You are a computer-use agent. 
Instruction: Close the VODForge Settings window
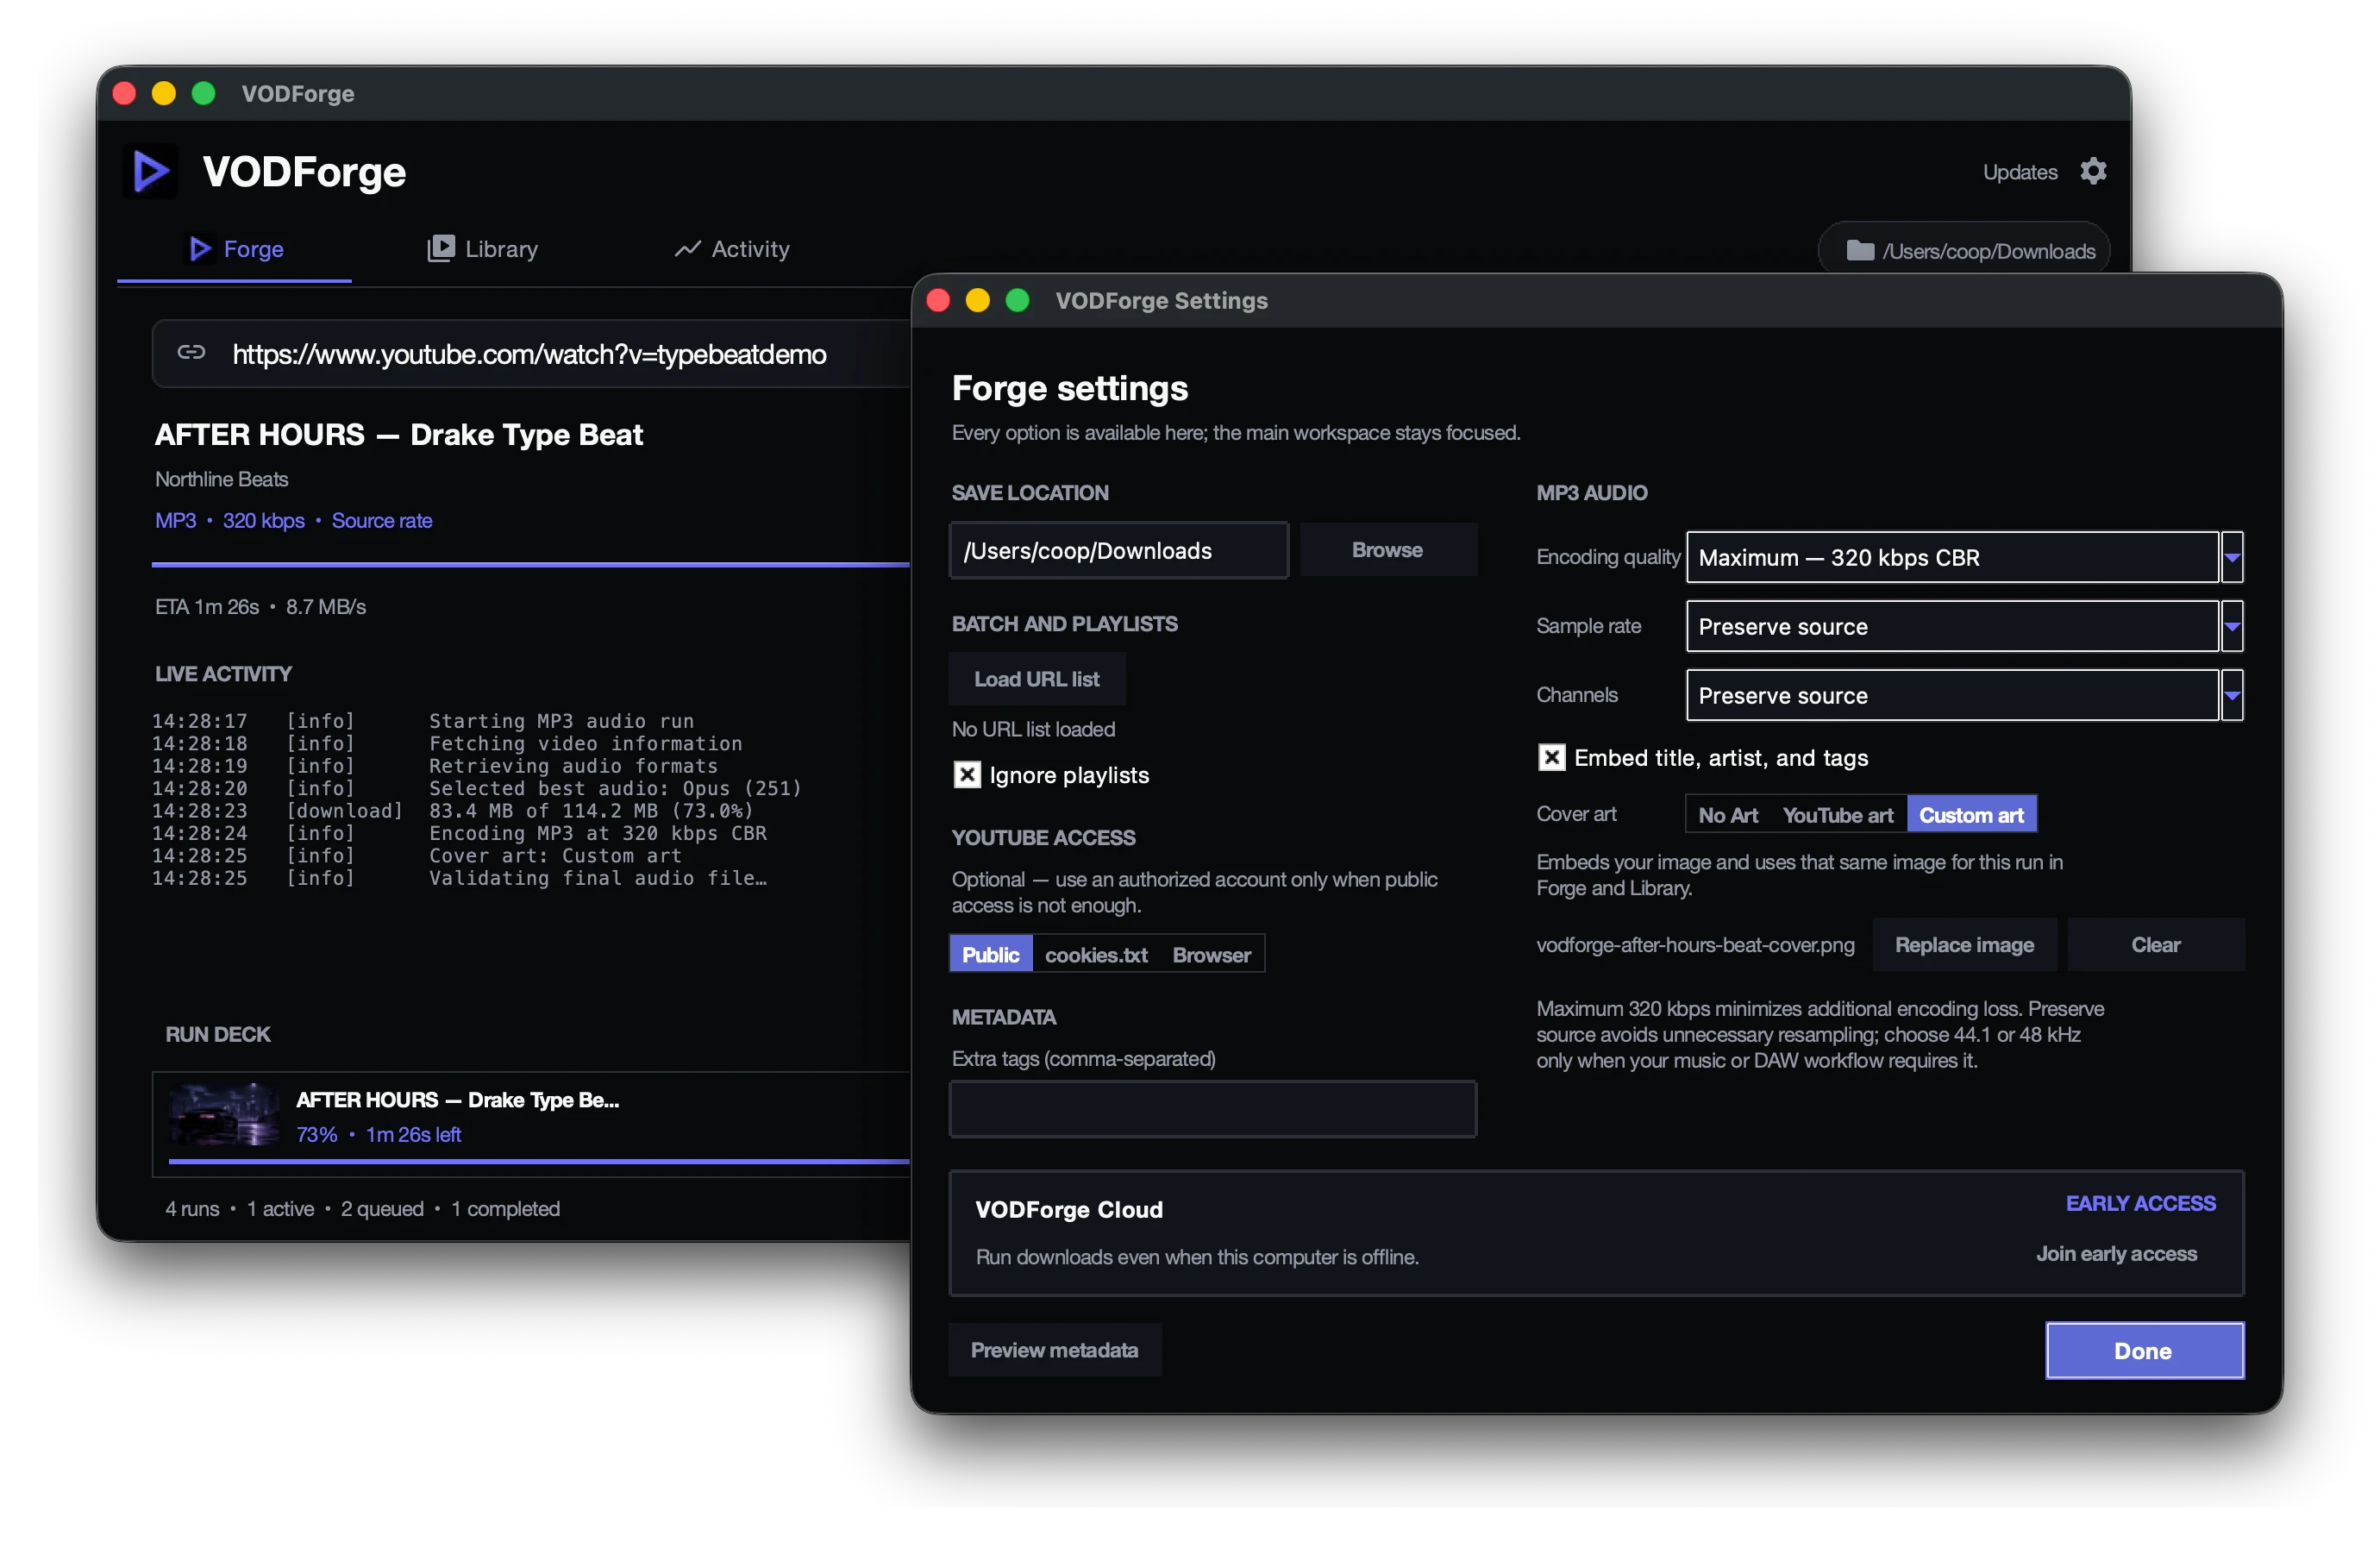tap(938, 300)
